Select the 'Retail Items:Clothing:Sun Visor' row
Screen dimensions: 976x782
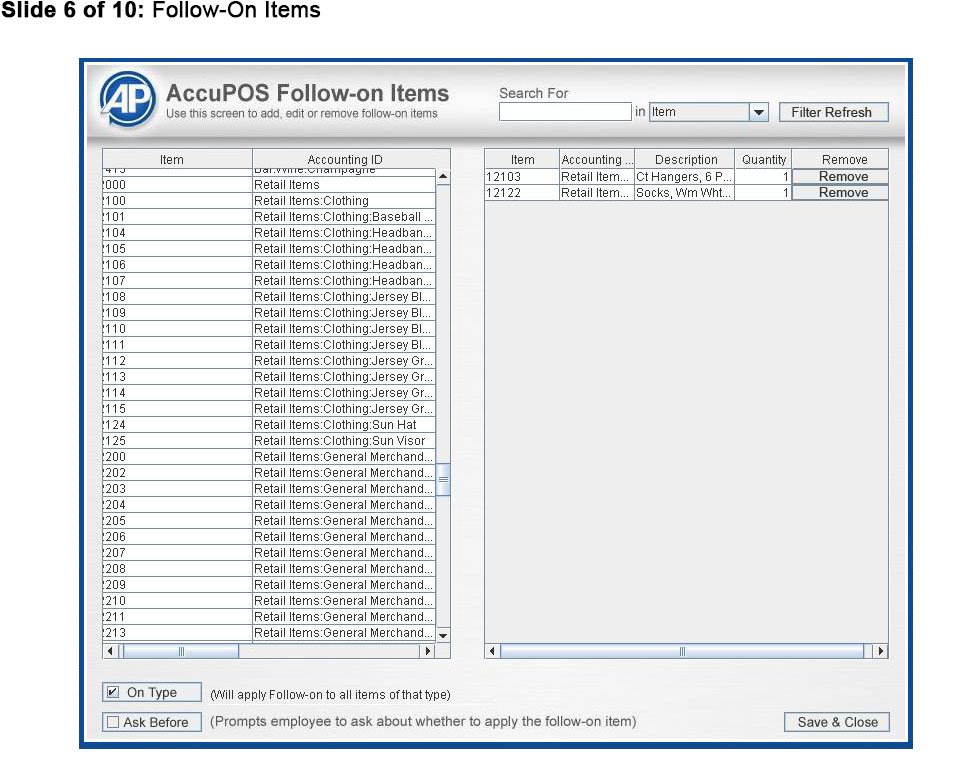click(269, 441)
